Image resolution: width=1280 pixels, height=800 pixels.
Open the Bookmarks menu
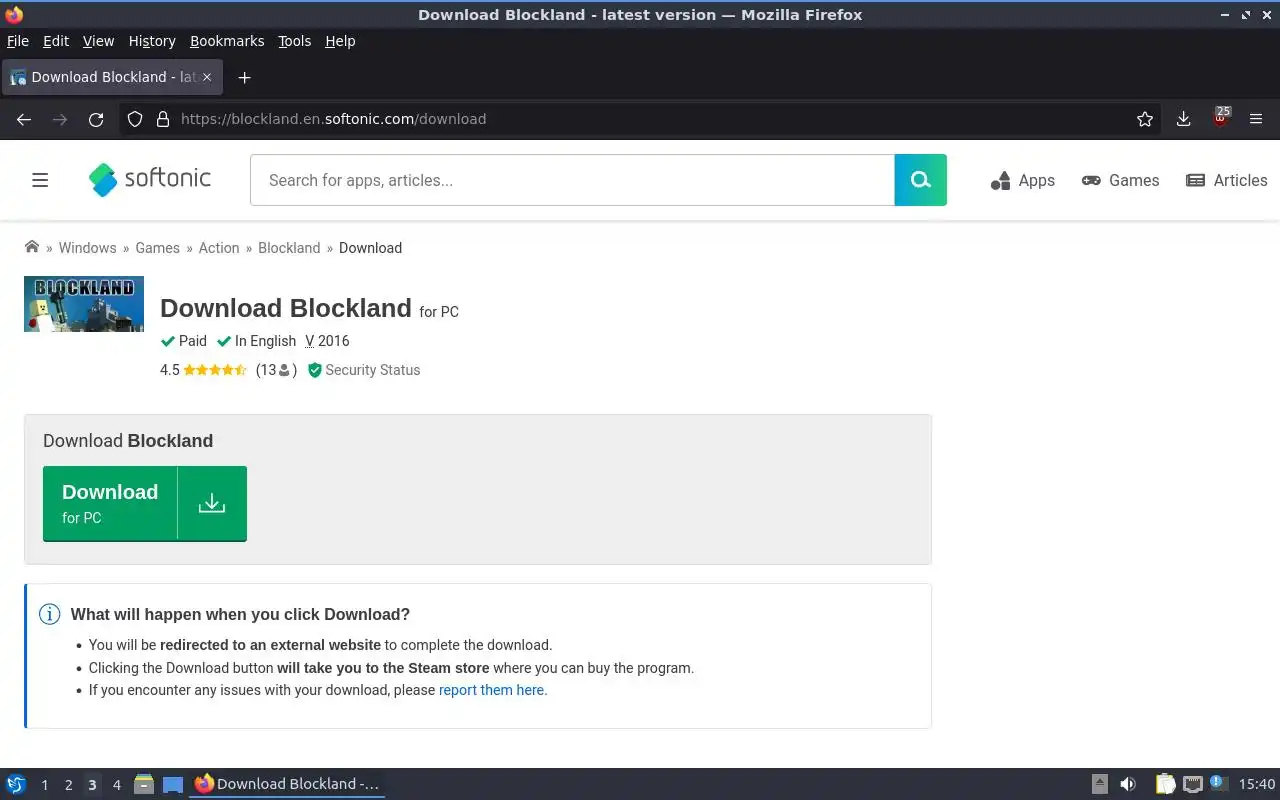(x=227, y=41)
